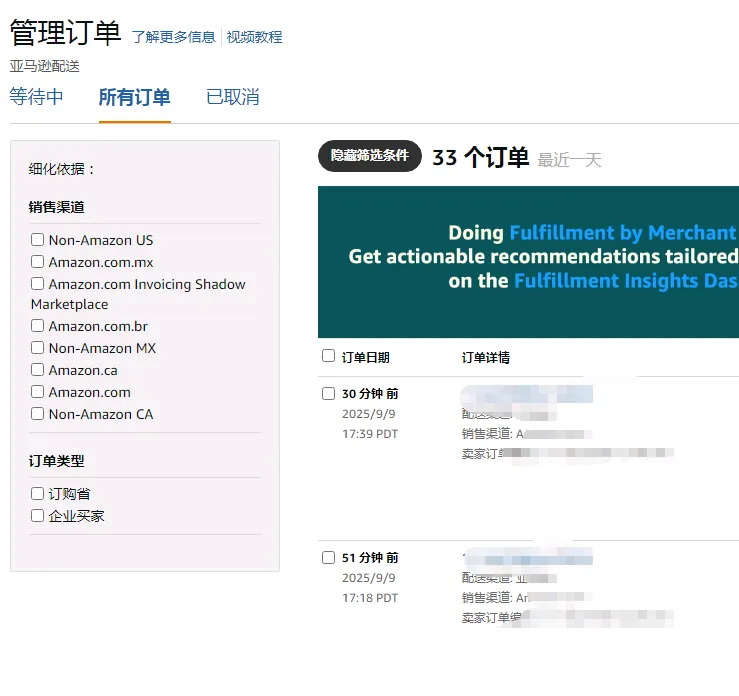The image size is (739, 696).
Task: Check the 订购省 order type
Action: pyautogui.click(x=38, y=494)
